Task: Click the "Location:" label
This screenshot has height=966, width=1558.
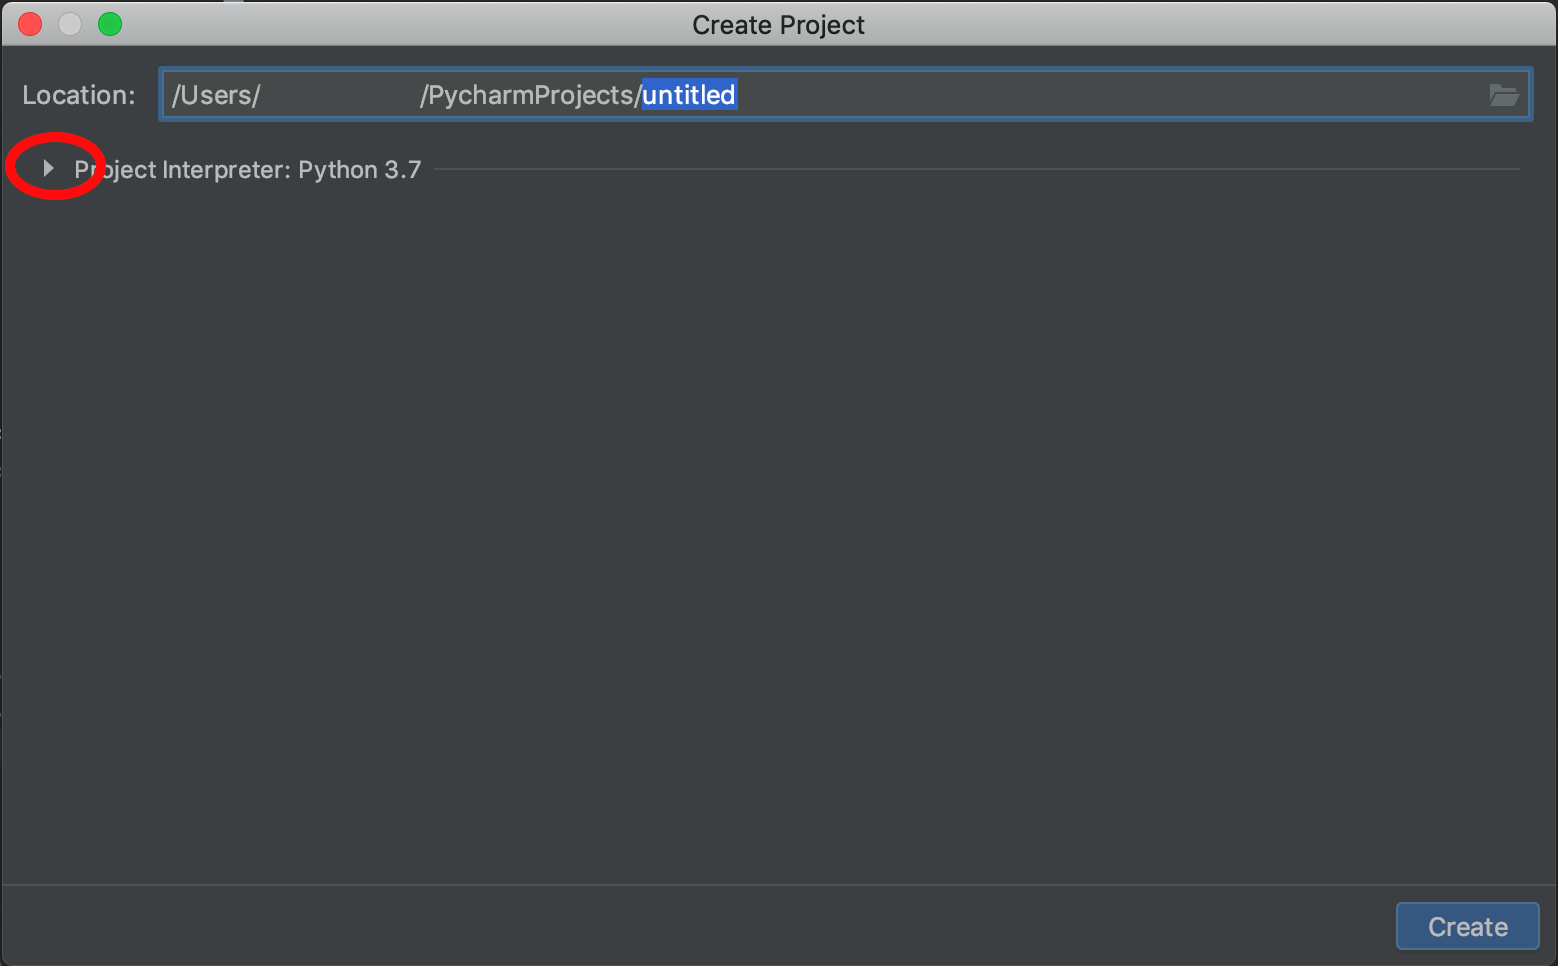Action: pyautogui.click(x=78, y=95)
